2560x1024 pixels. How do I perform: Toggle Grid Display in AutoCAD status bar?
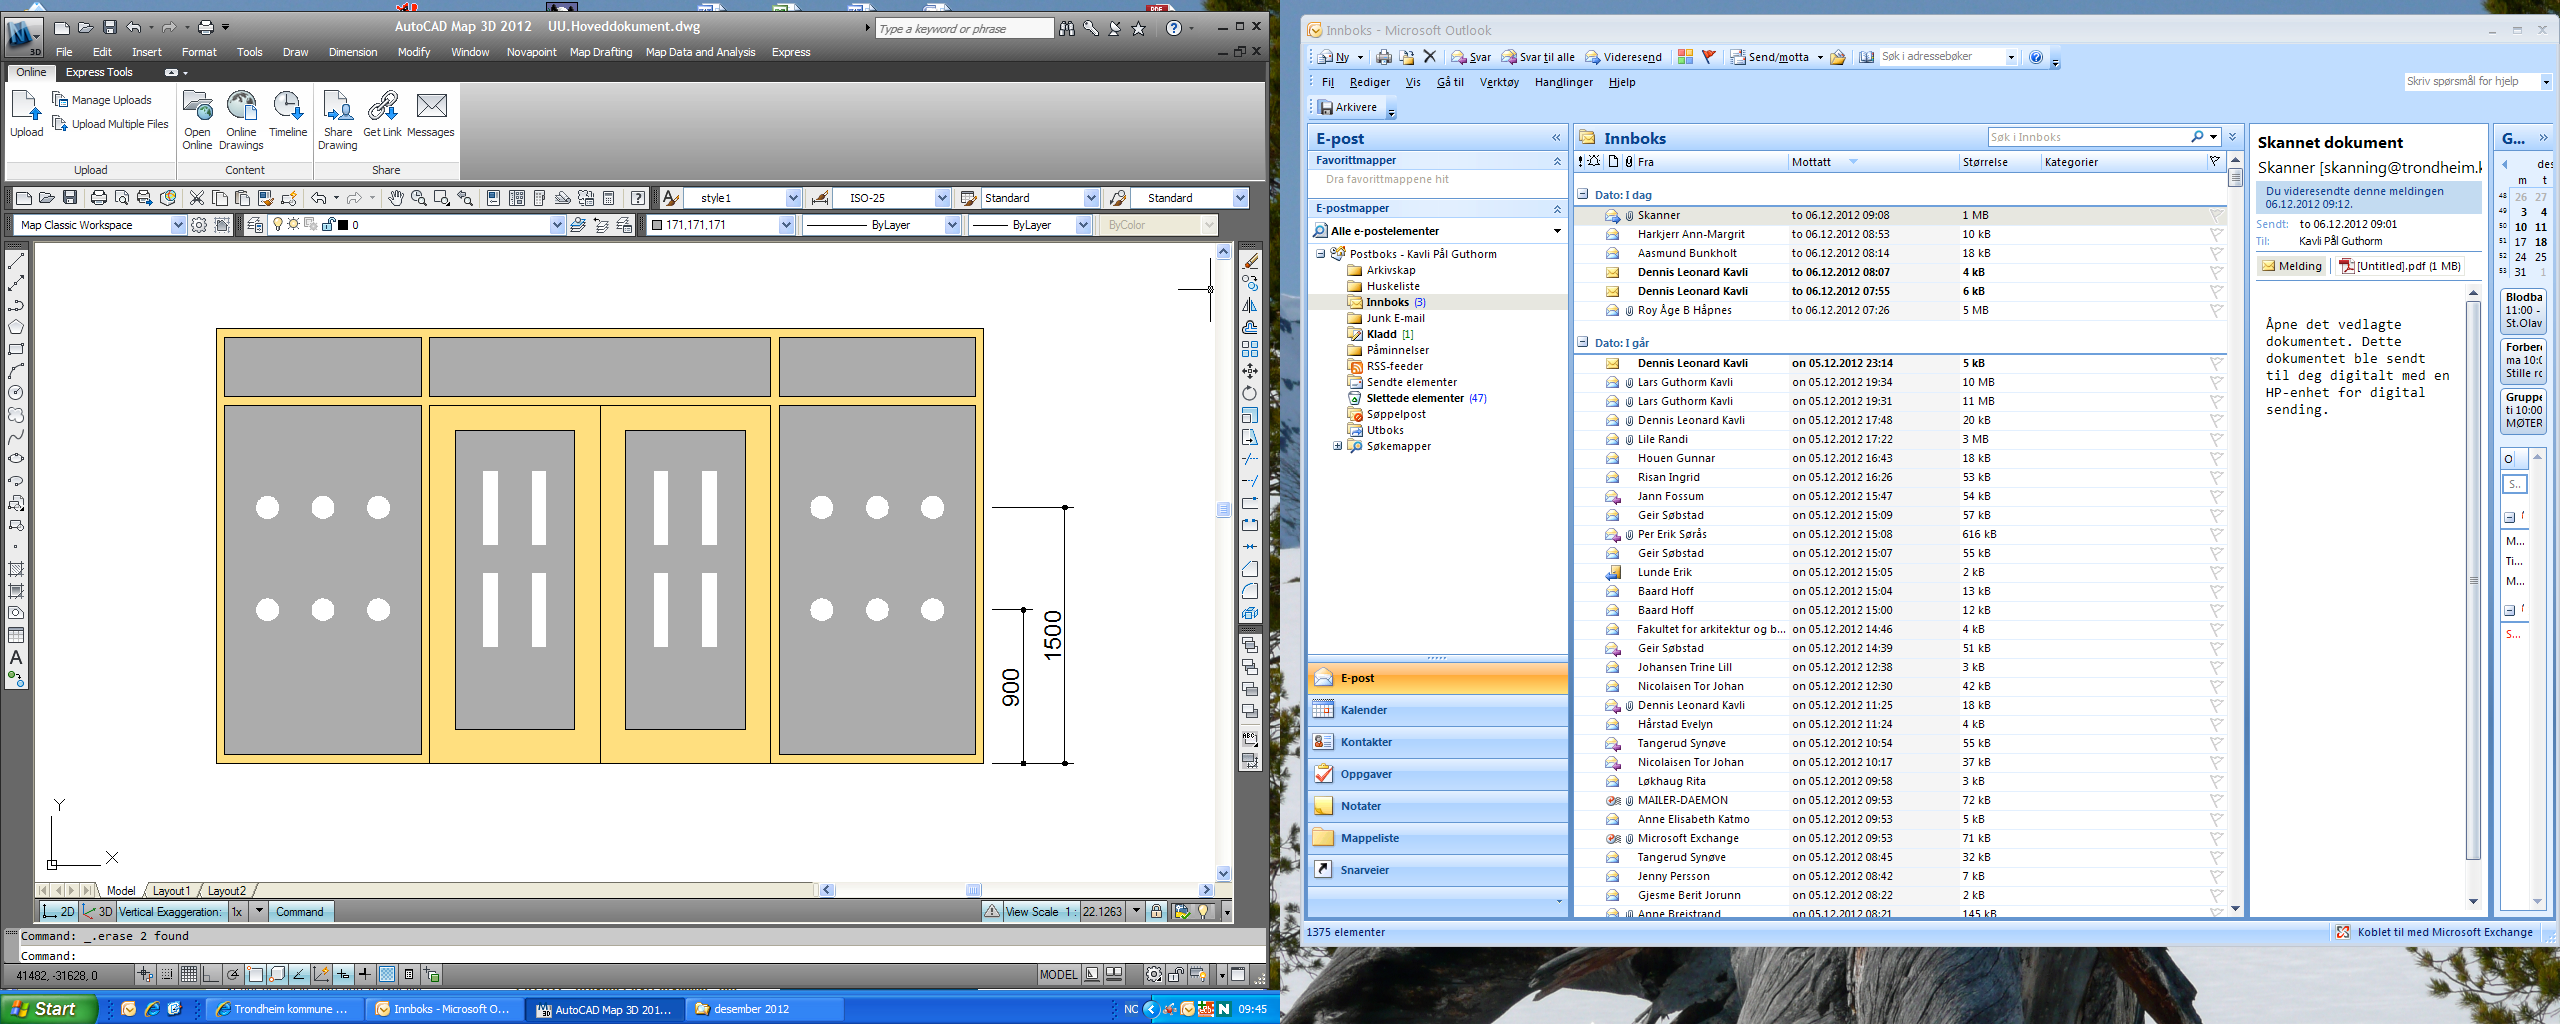tap(189, 974)
